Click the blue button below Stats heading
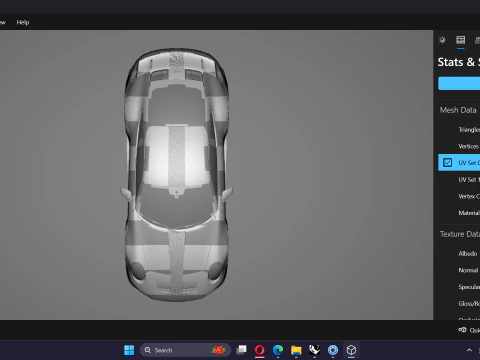The width and height of the screenshot is (480, 360). click(459, 83)
